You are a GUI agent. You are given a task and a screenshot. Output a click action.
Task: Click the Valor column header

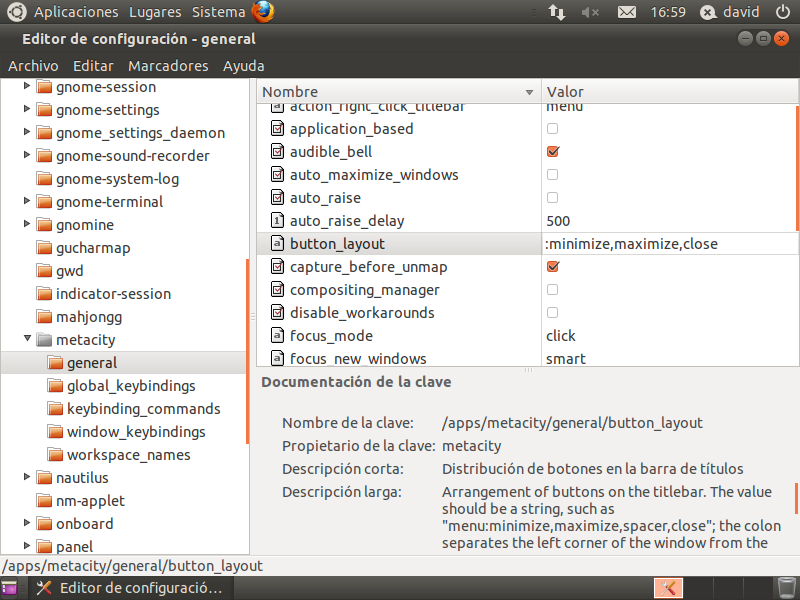670,92
